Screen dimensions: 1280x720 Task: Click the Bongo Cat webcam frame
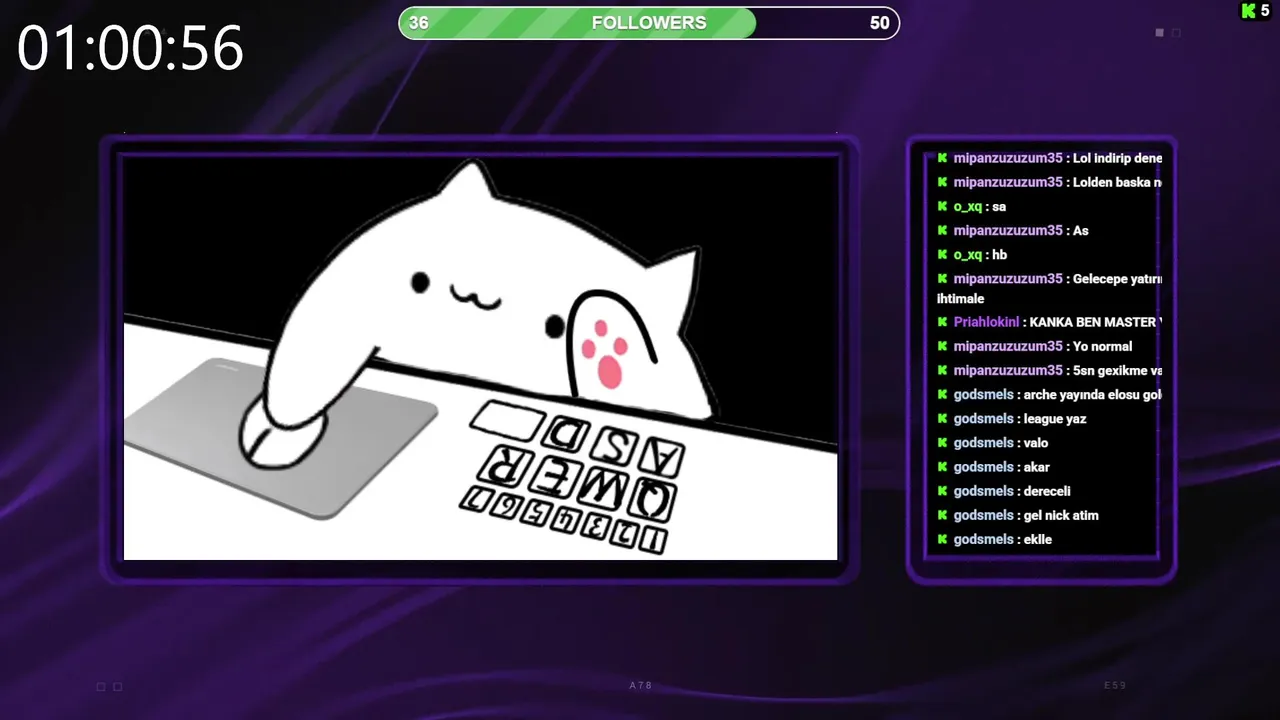point(480,357)
